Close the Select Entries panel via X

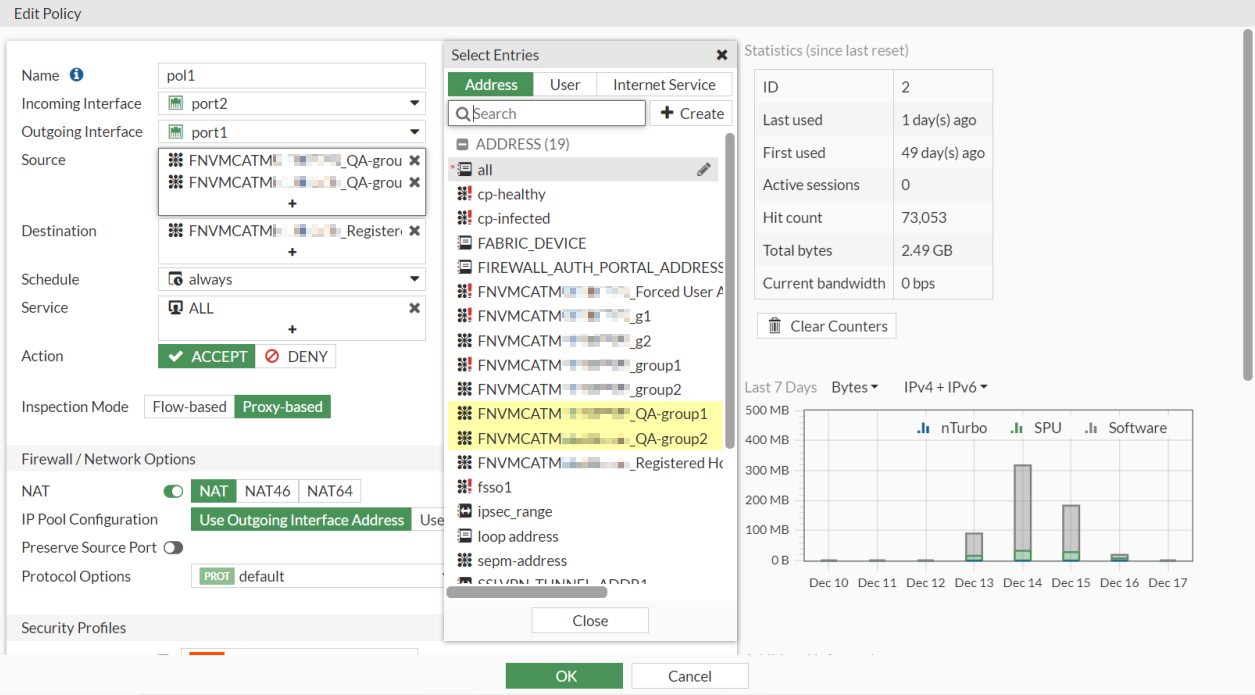[x=722, y=55]
